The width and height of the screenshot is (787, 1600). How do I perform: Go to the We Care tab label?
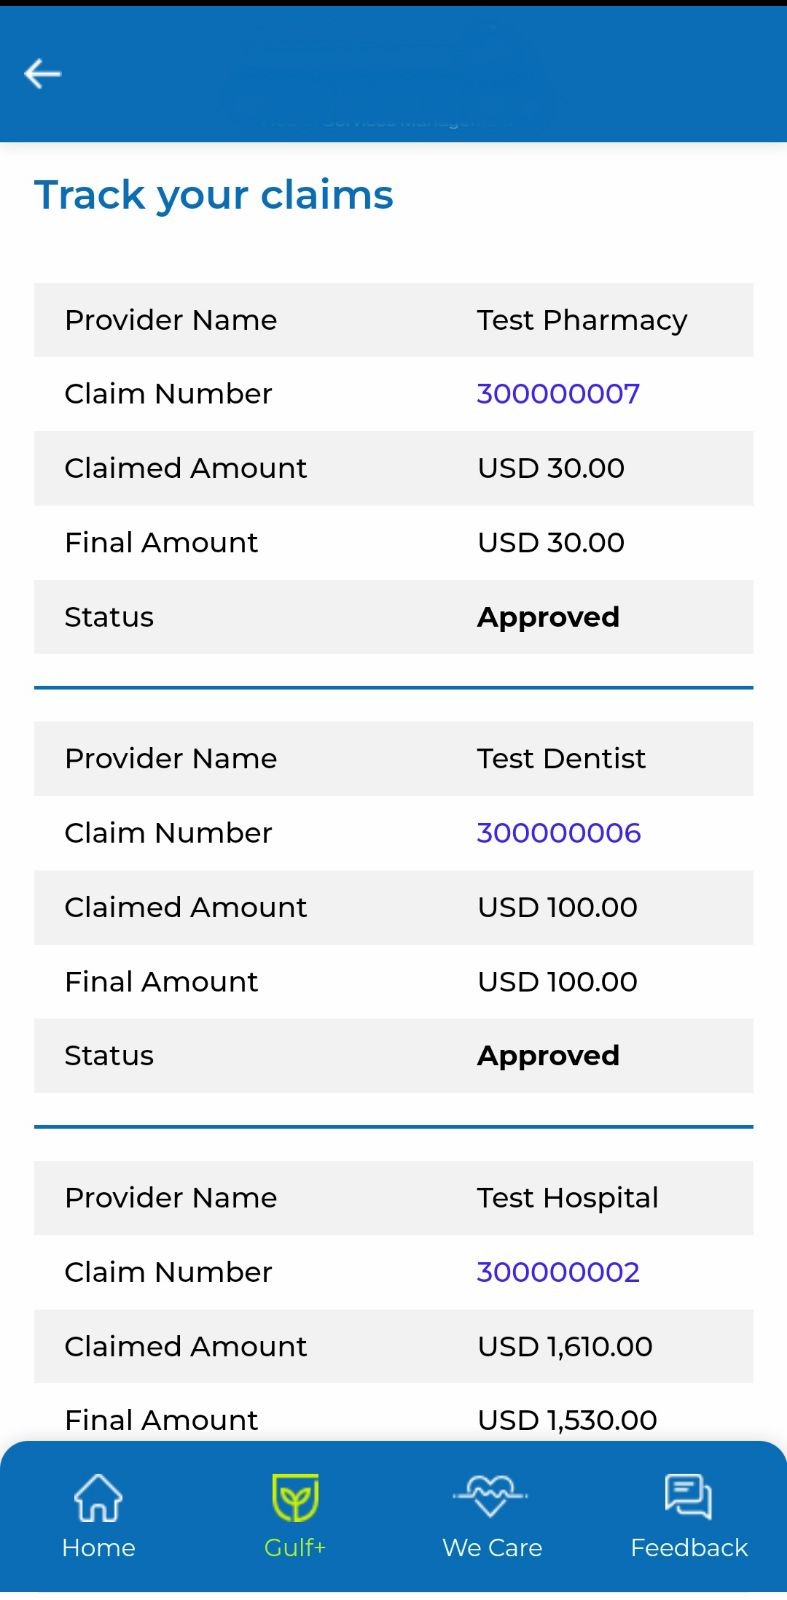[492, 1548]
